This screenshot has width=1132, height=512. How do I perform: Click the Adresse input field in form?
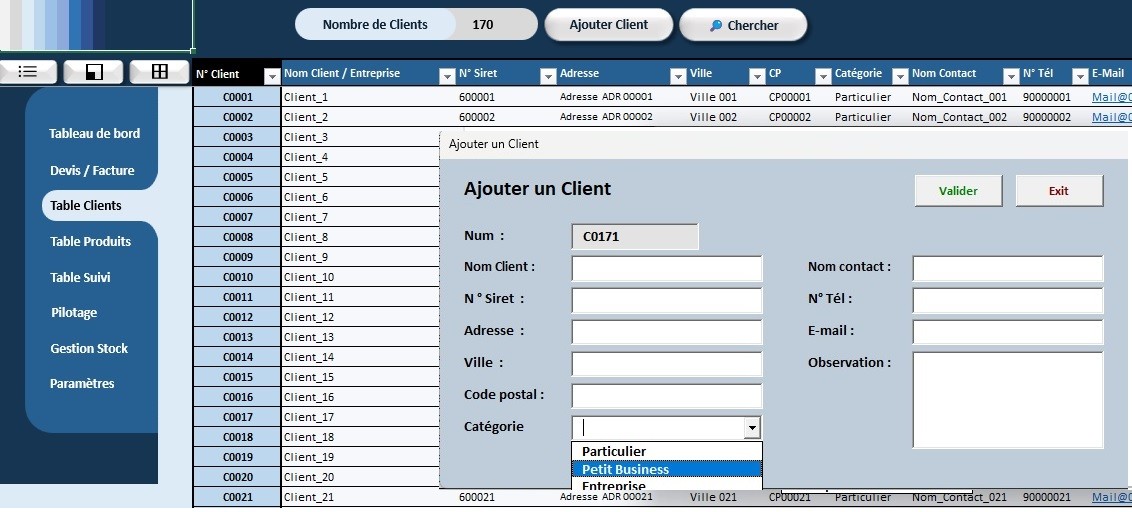667,332
